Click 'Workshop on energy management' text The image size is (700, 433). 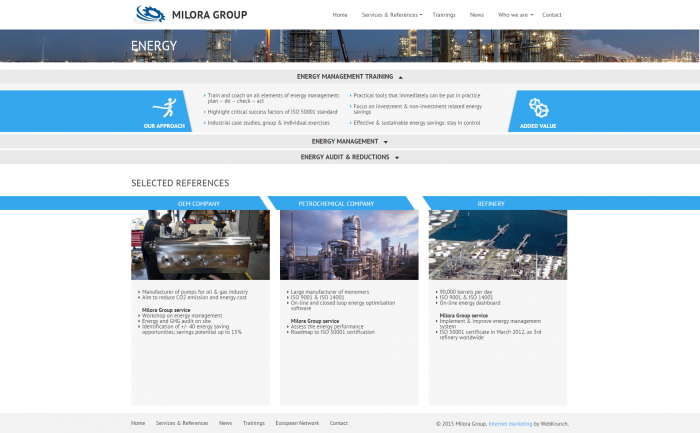pos(182,316)
